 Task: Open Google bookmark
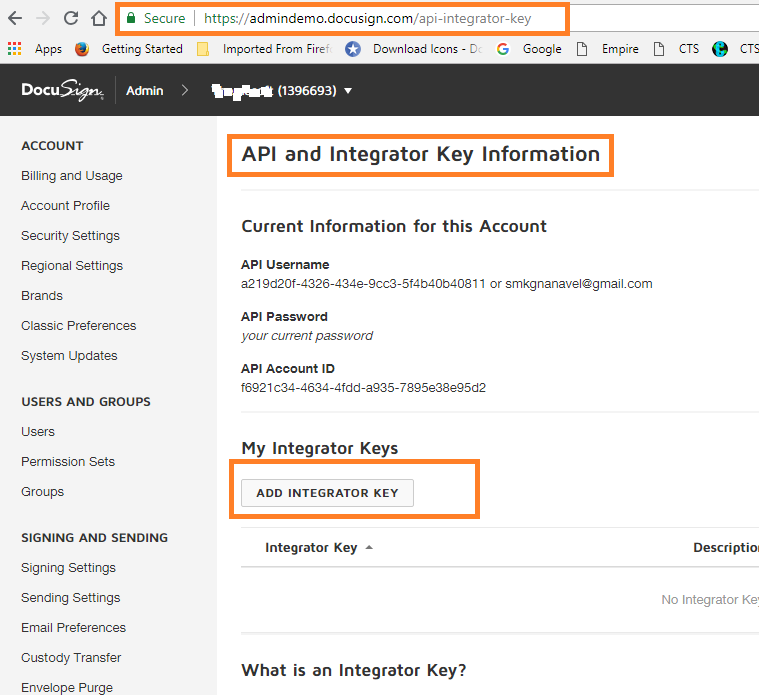[x=529, y=49]
